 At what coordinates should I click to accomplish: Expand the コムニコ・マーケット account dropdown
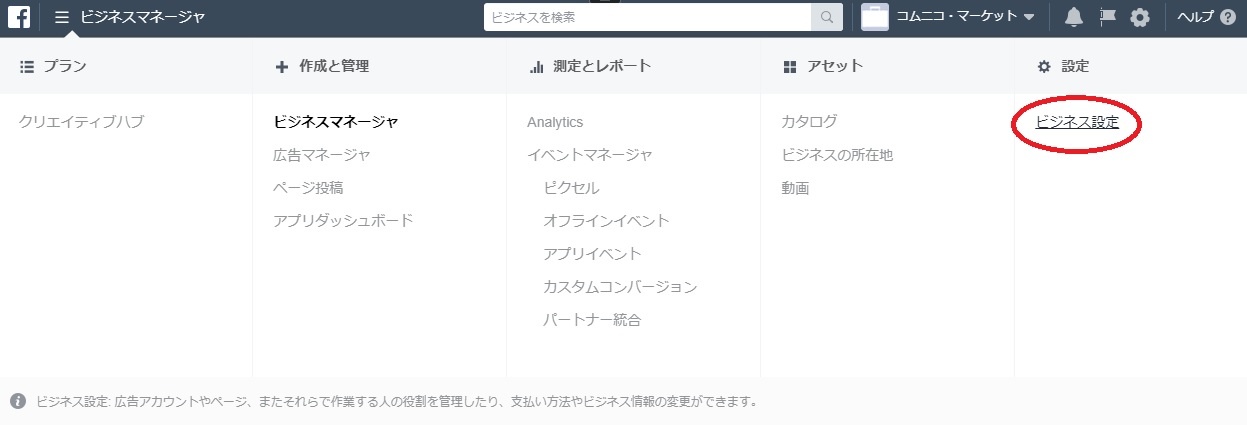(965, 17)
